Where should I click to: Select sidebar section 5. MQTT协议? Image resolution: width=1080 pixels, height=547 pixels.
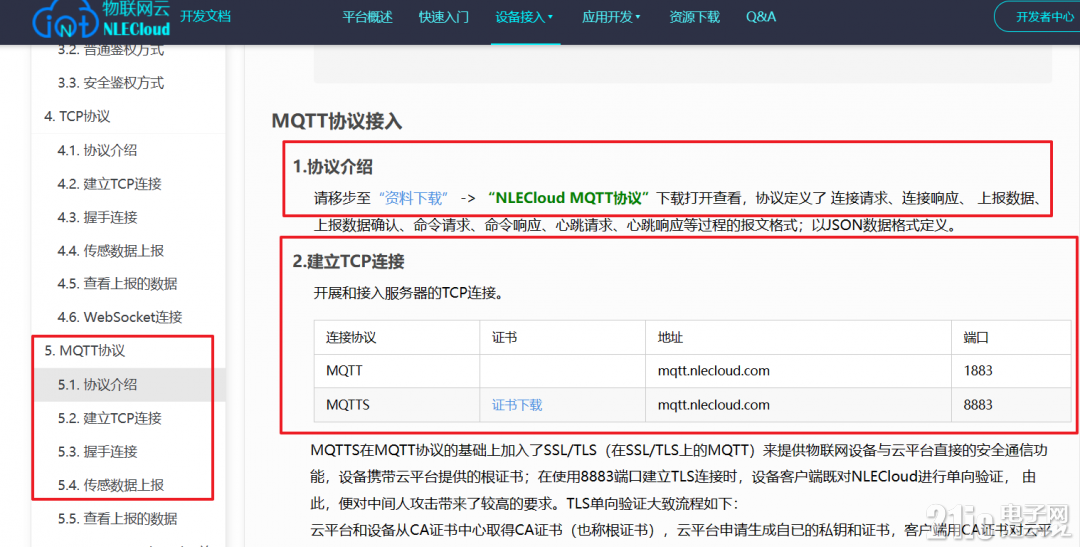coord(85,351)
